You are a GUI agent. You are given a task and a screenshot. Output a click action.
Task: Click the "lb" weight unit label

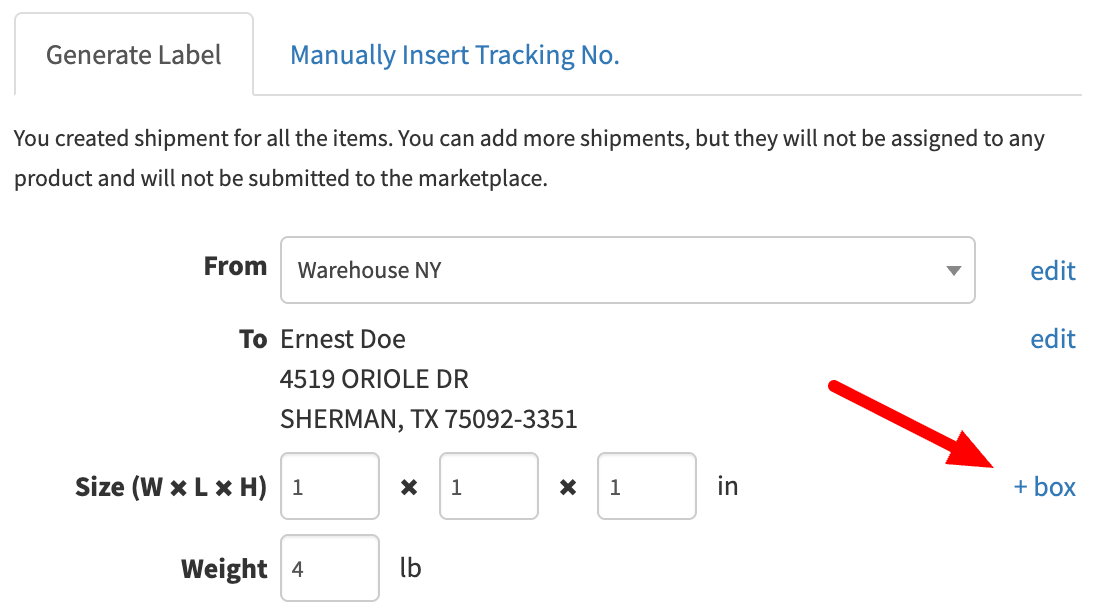(410, 569)
